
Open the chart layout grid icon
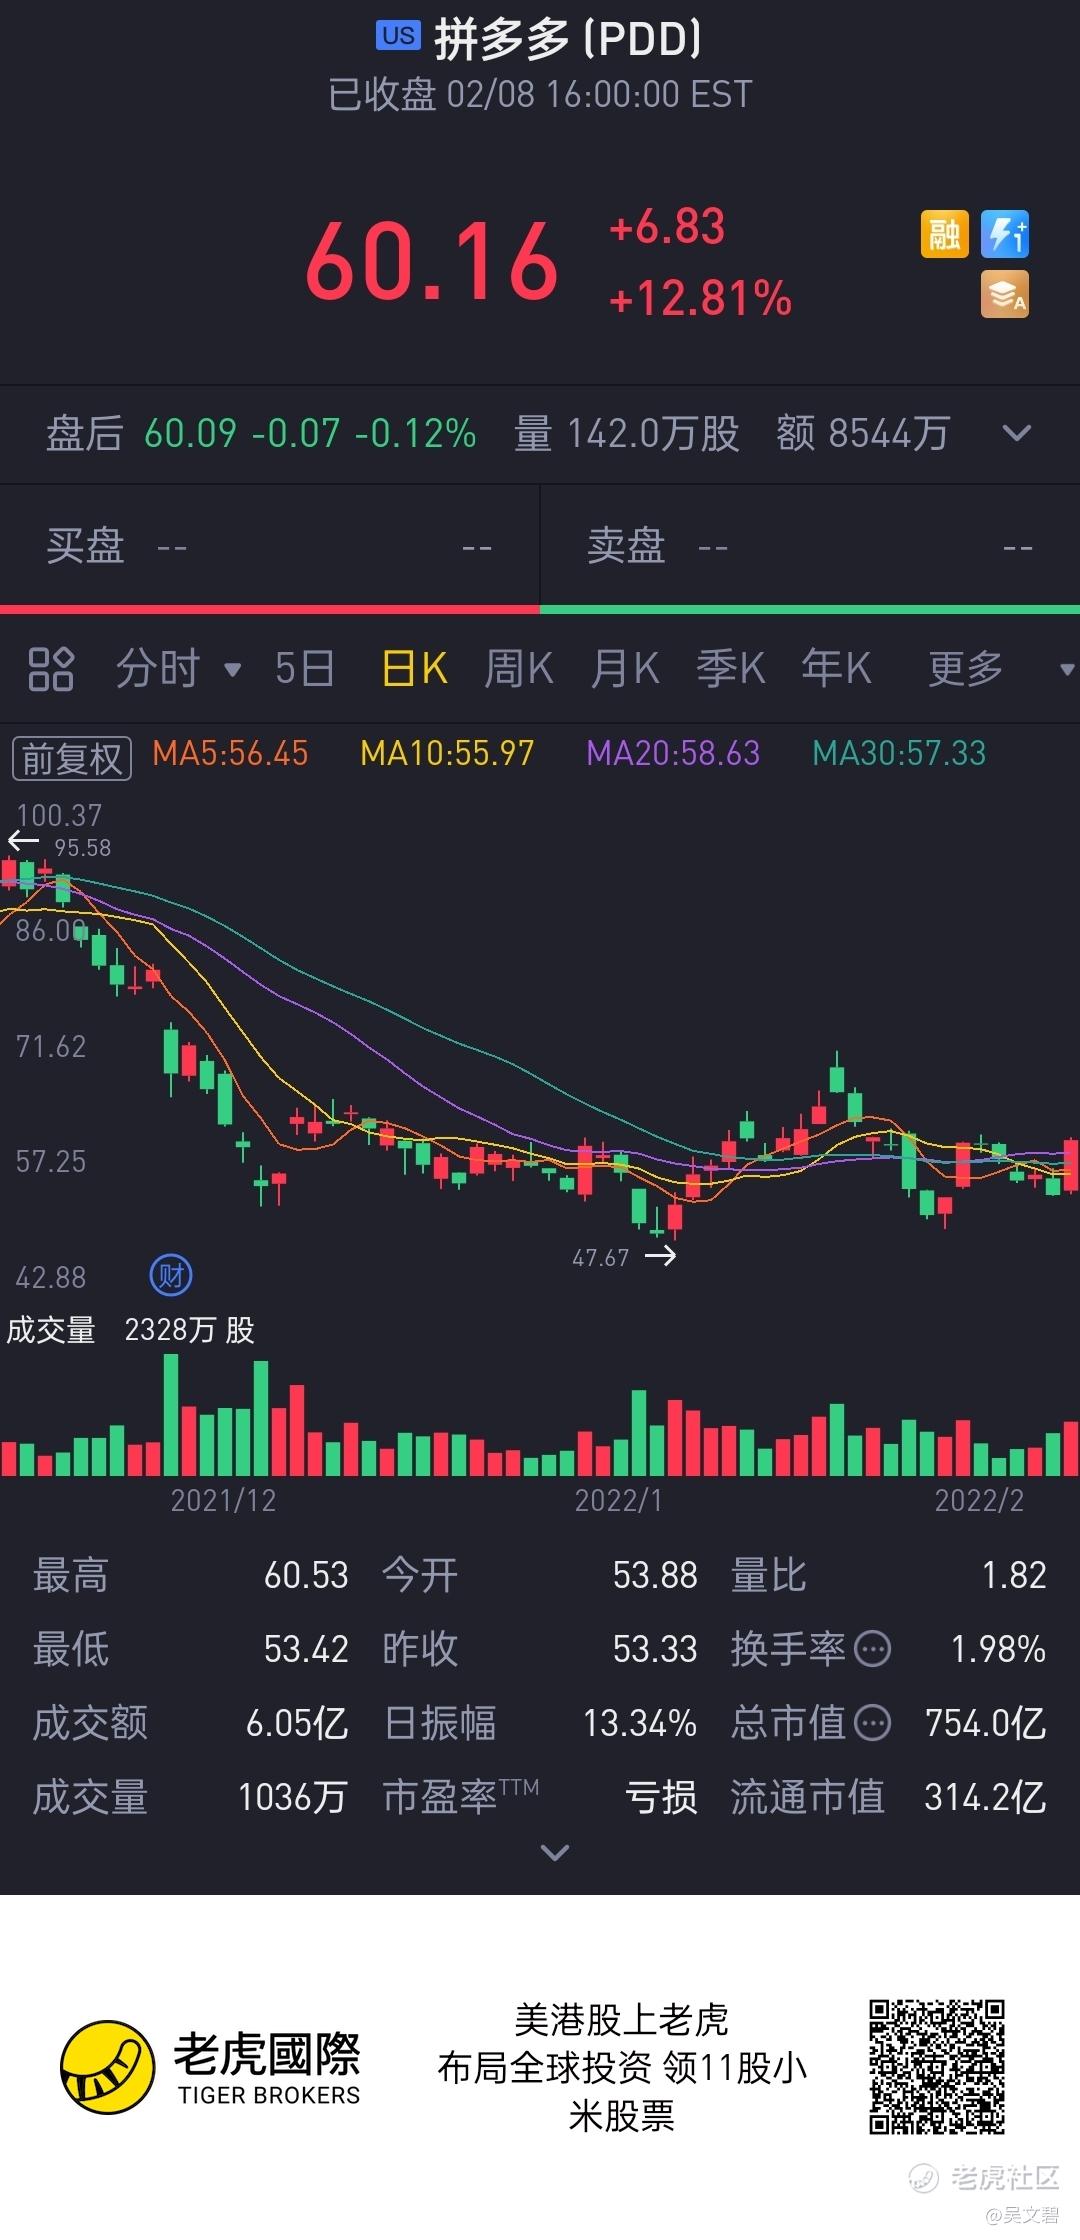coord(51,669)
